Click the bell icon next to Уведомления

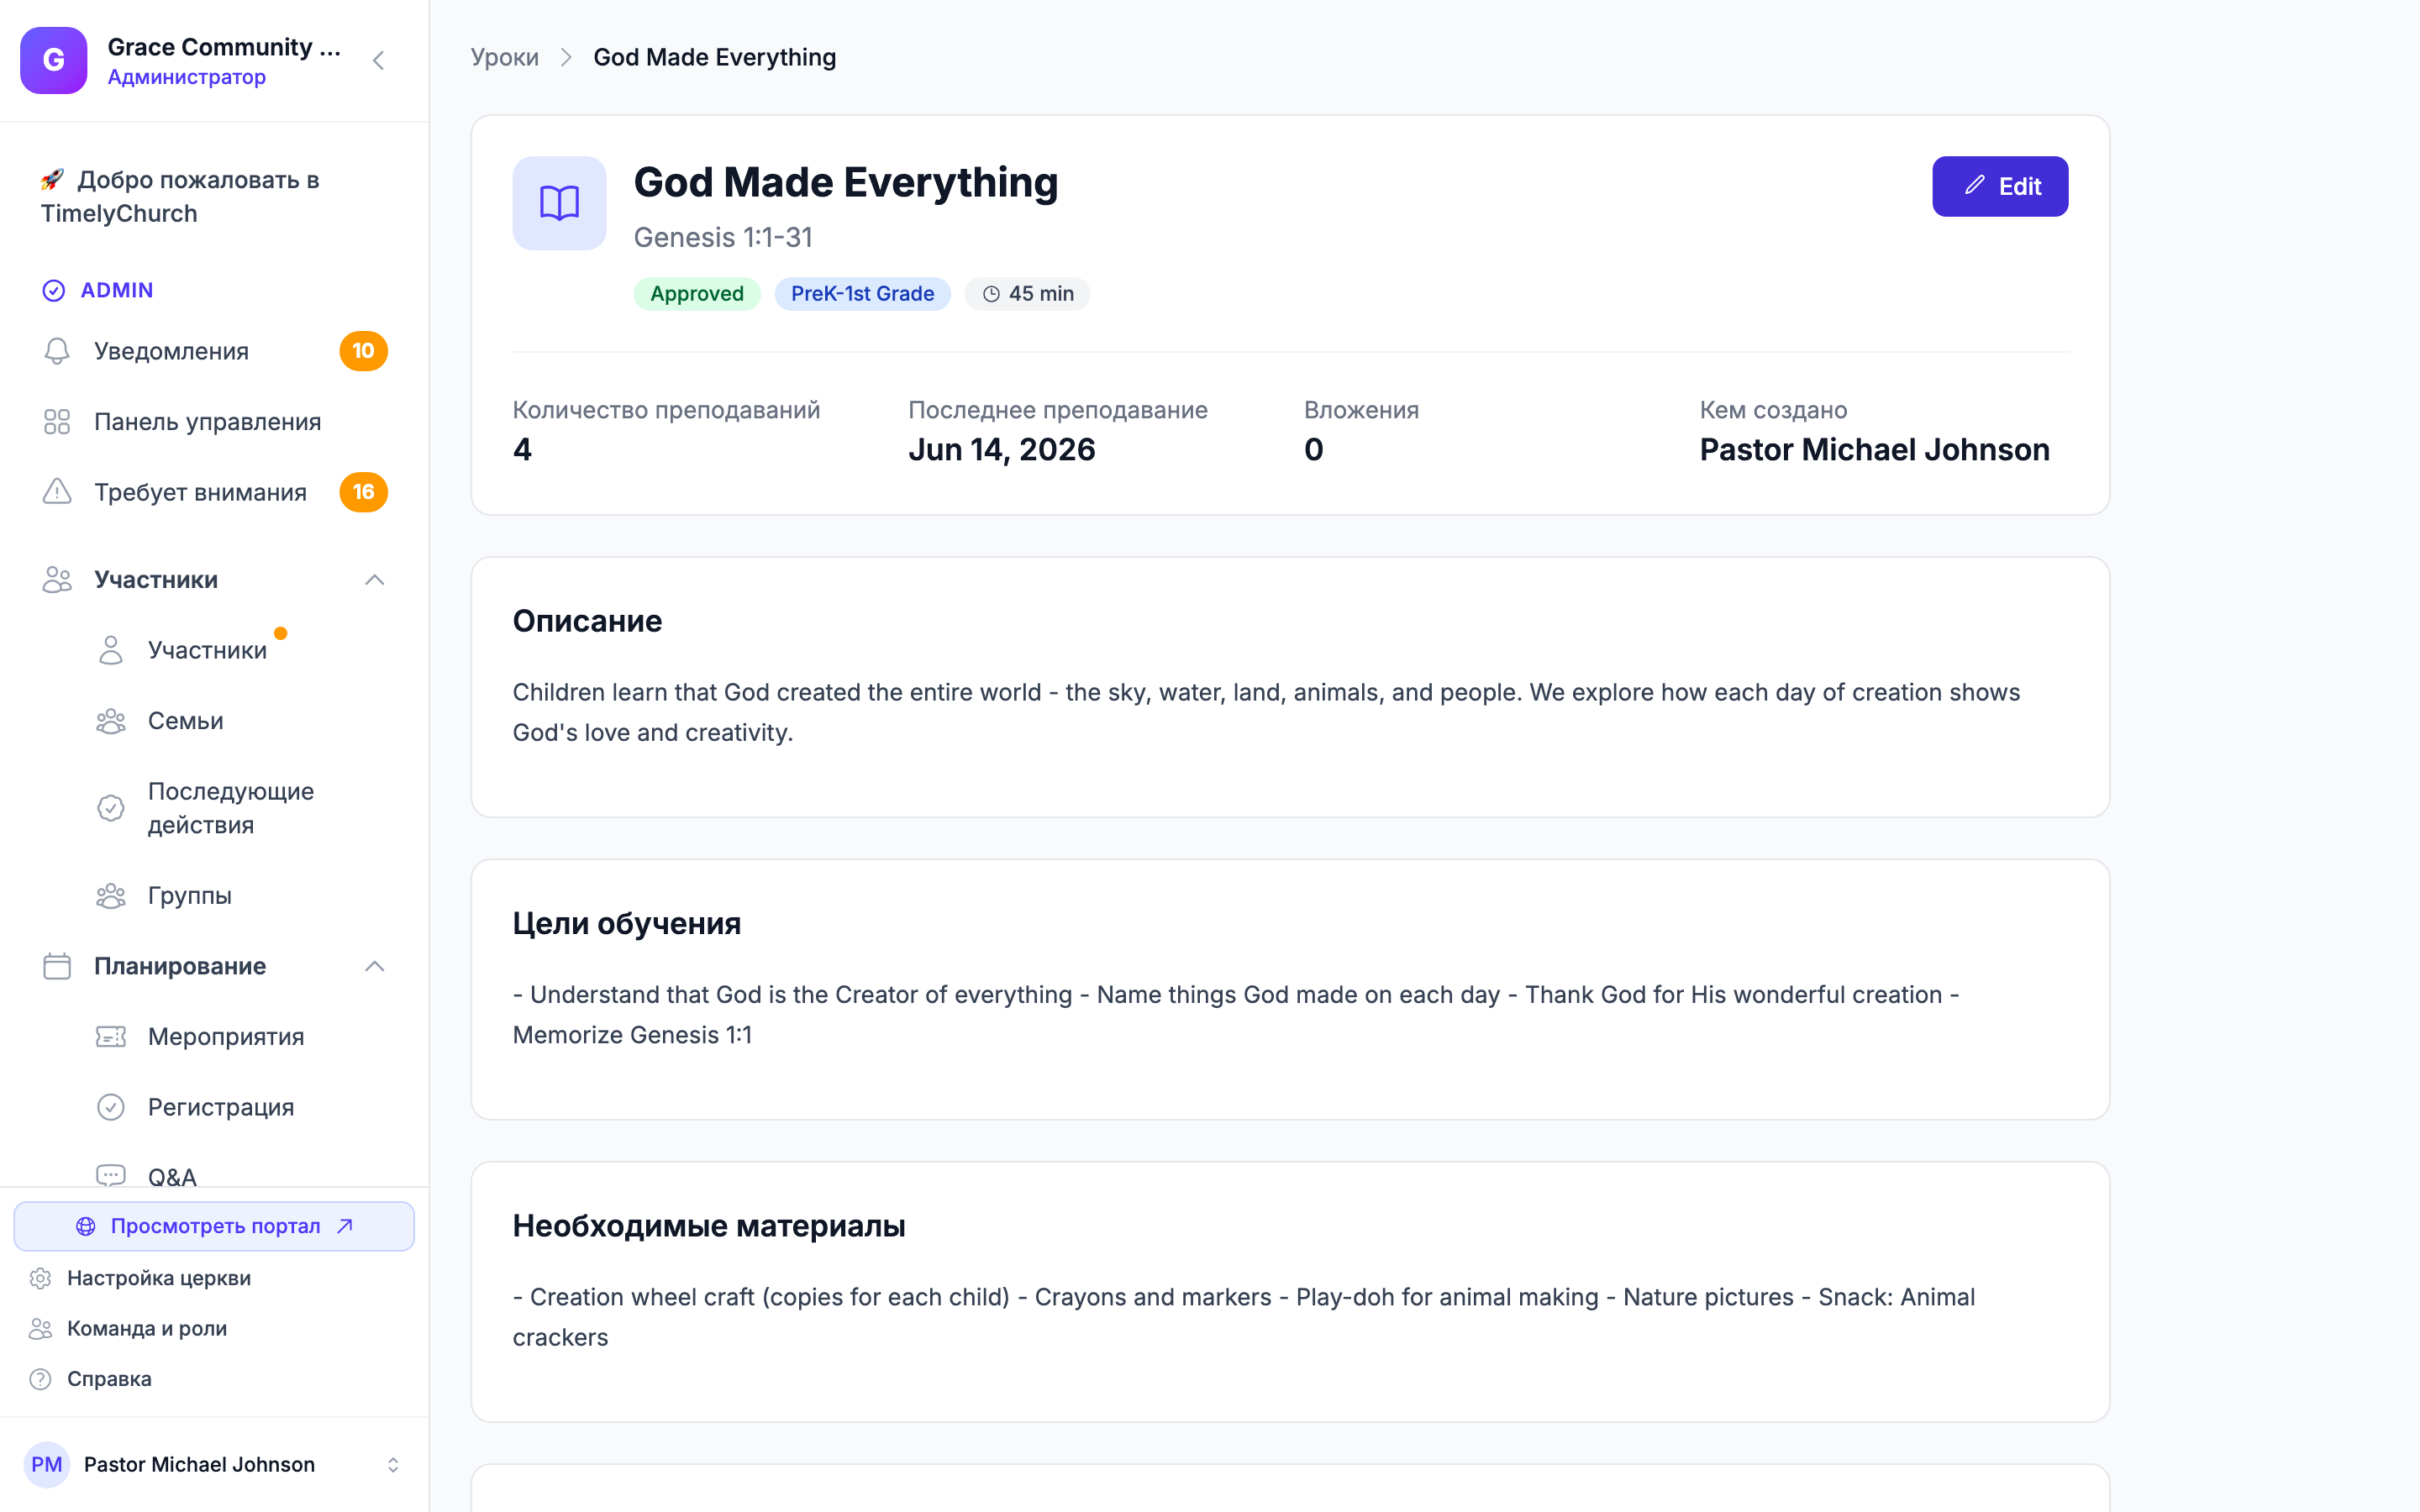pyautogui.click(x=57, y=351)
